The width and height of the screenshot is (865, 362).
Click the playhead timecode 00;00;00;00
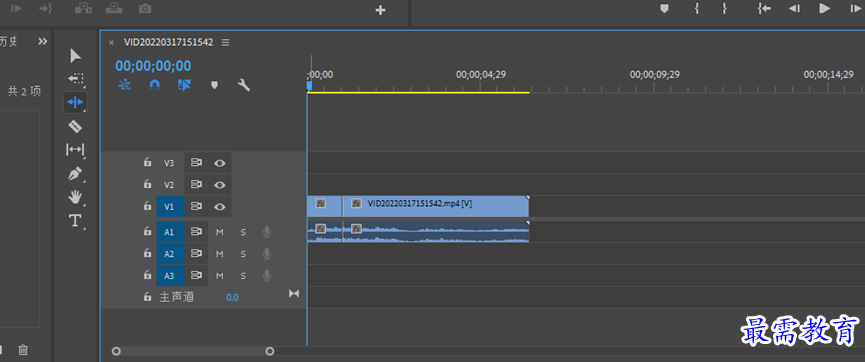(153, 66)
